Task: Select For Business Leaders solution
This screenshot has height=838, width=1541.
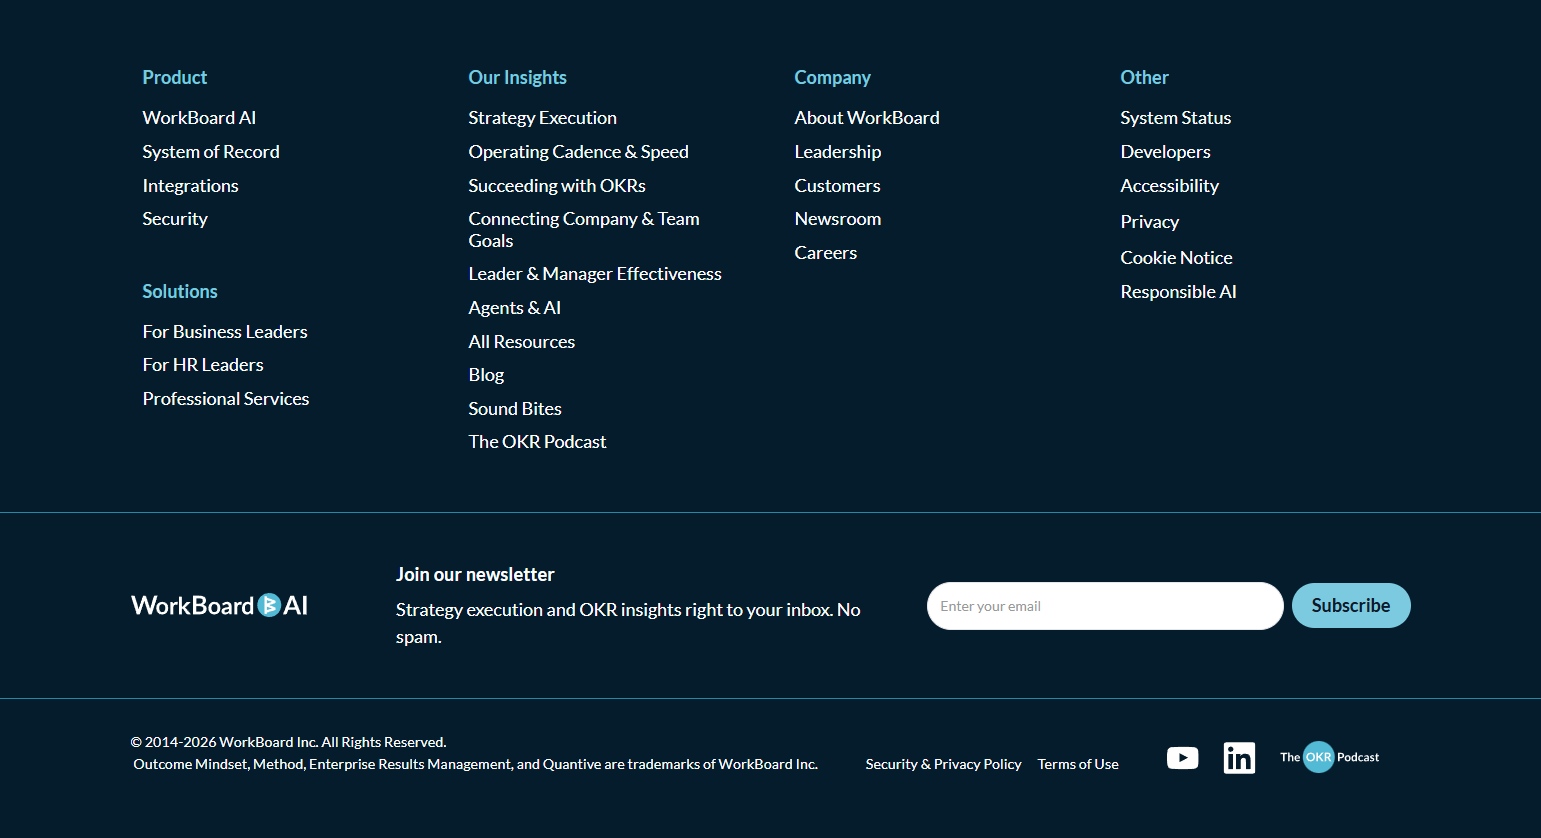Action: coord(224,331)
